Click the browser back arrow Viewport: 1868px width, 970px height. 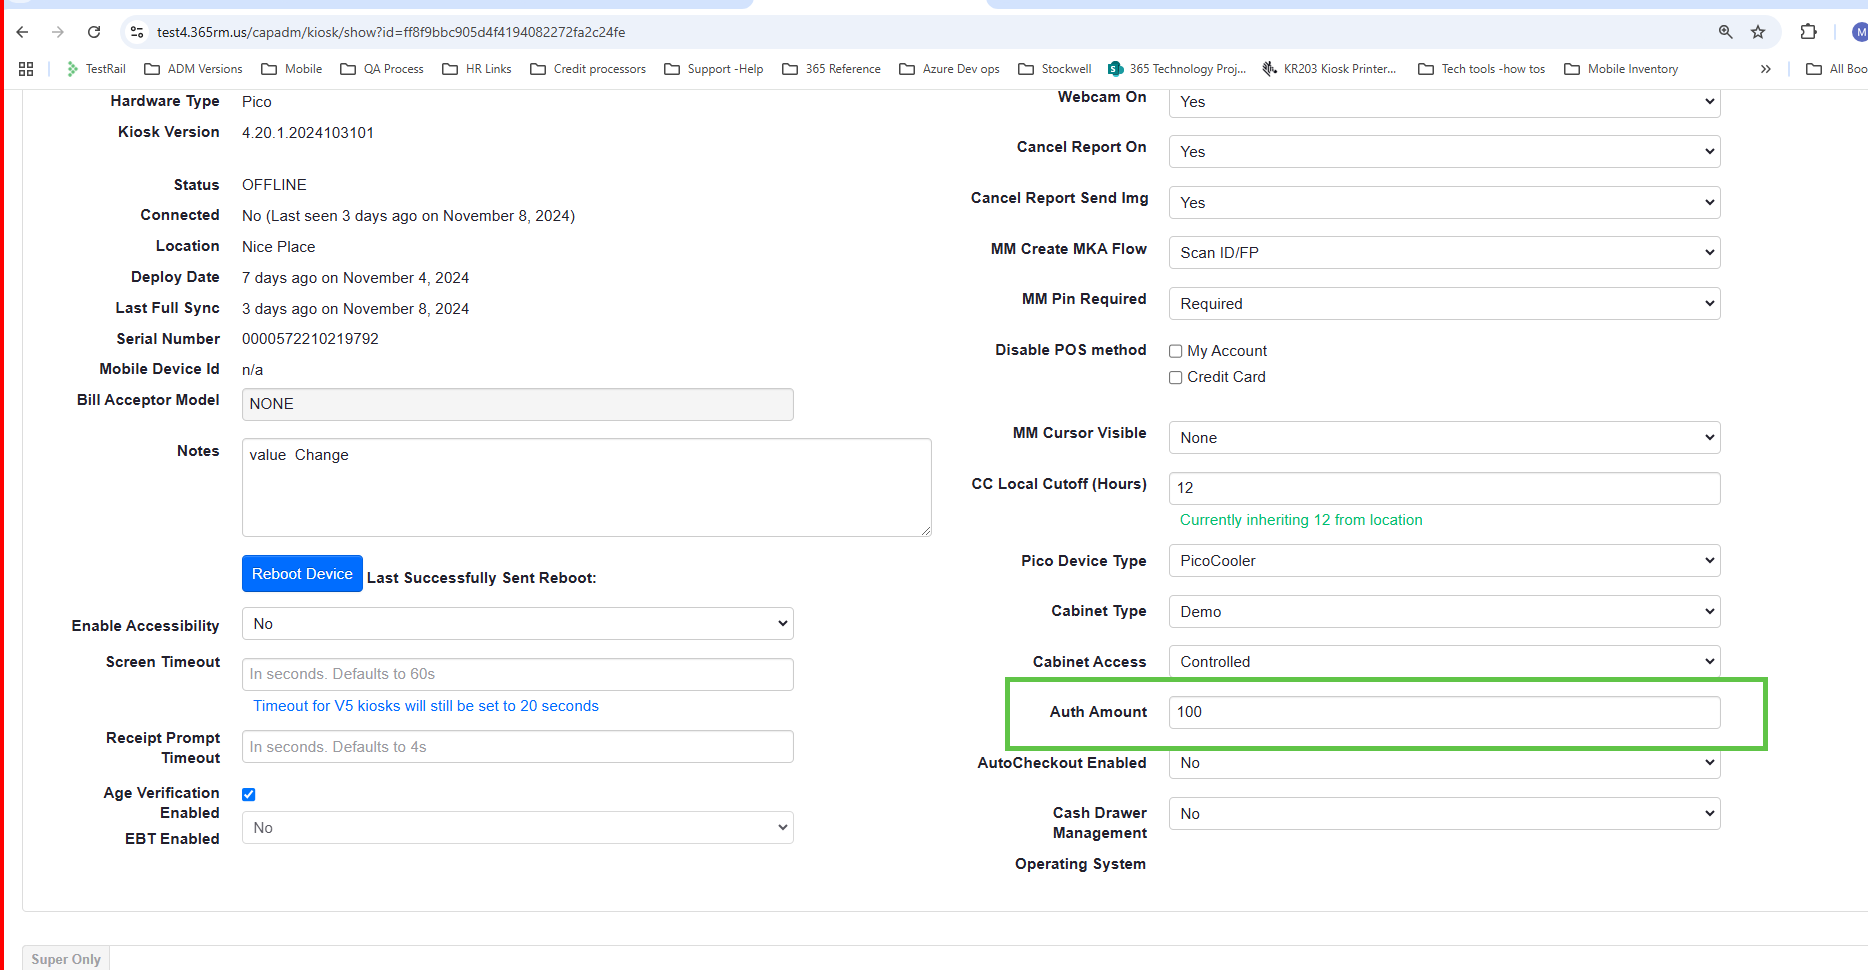point(23,32)
